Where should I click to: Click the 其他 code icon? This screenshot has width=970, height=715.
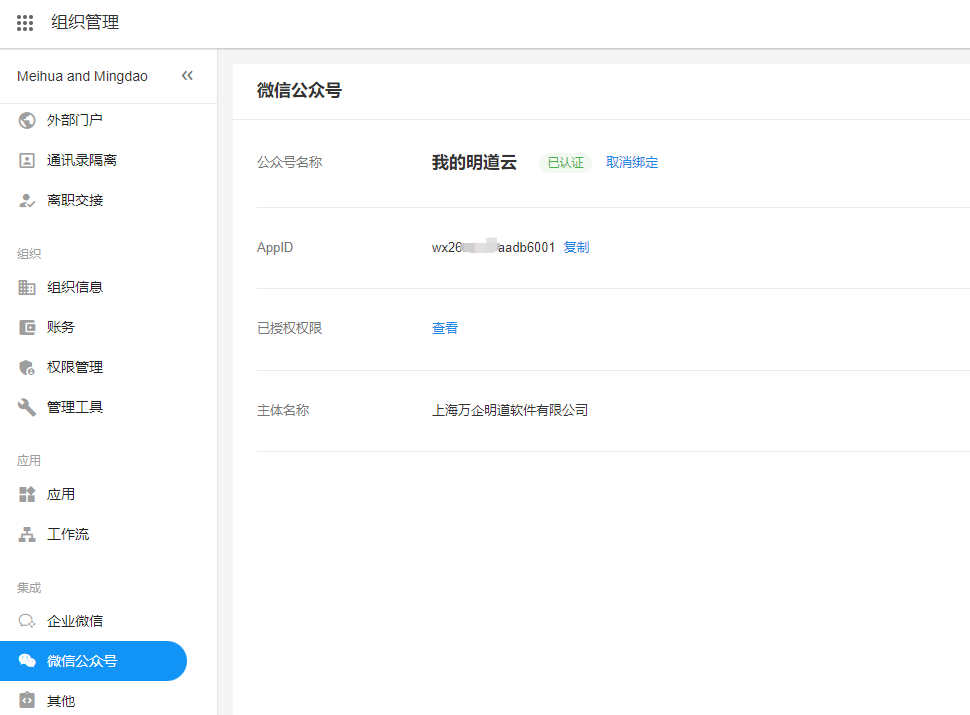click(27, 700)
